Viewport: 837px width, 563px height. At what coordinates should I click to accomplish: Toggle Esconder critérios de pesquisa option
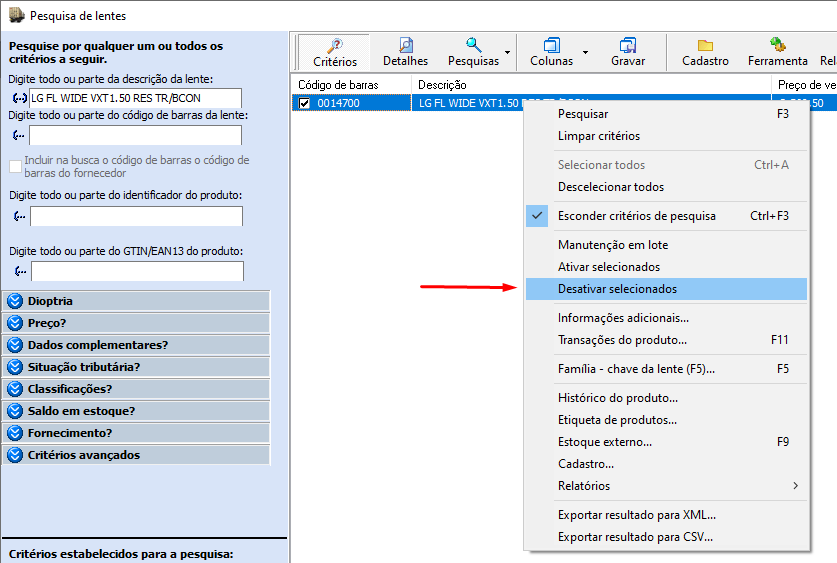coord(636,216)
